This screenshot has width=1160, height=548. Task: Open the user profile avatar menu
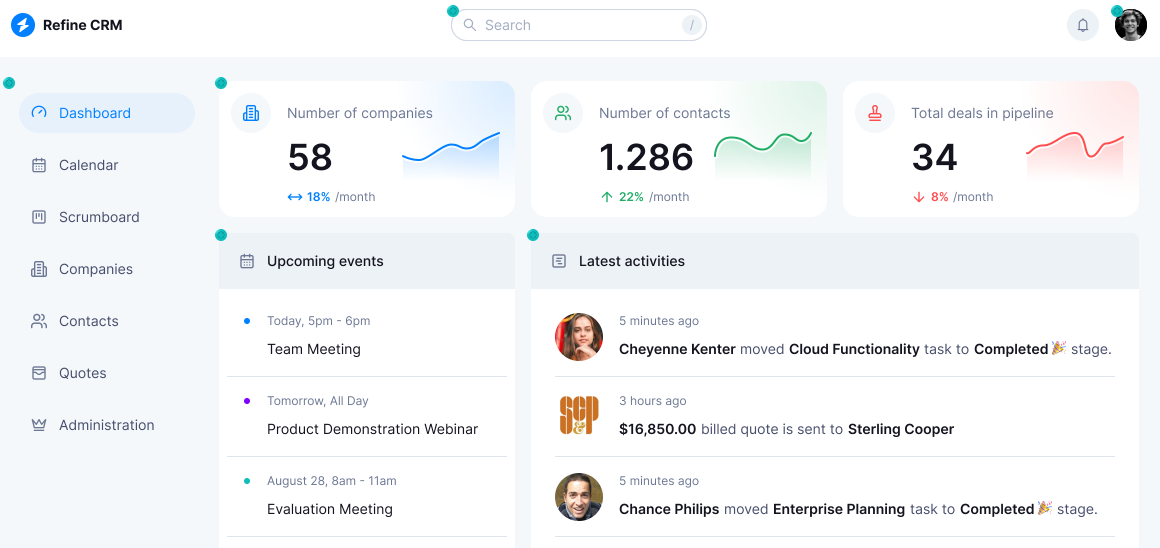pyautogui.click(x=1130, y=25)
